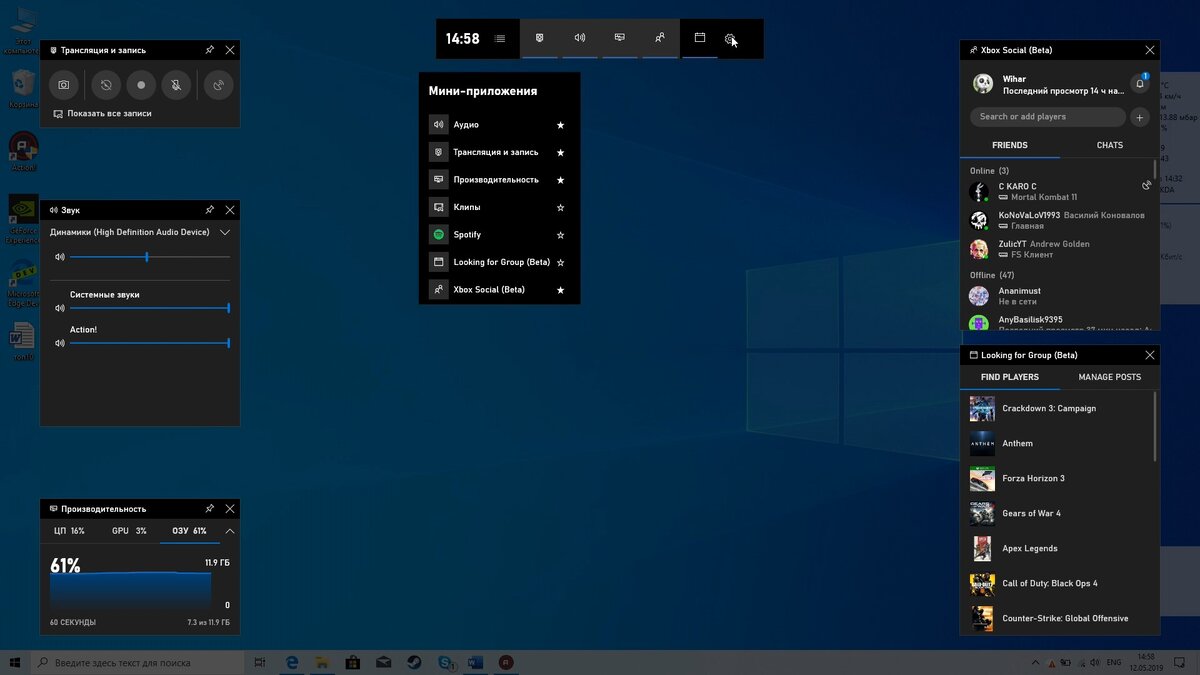The height and width of the screenshot is (675, 1200).
Task: Collapse the Online (3) friends group
Action: [x=989, y=171]
